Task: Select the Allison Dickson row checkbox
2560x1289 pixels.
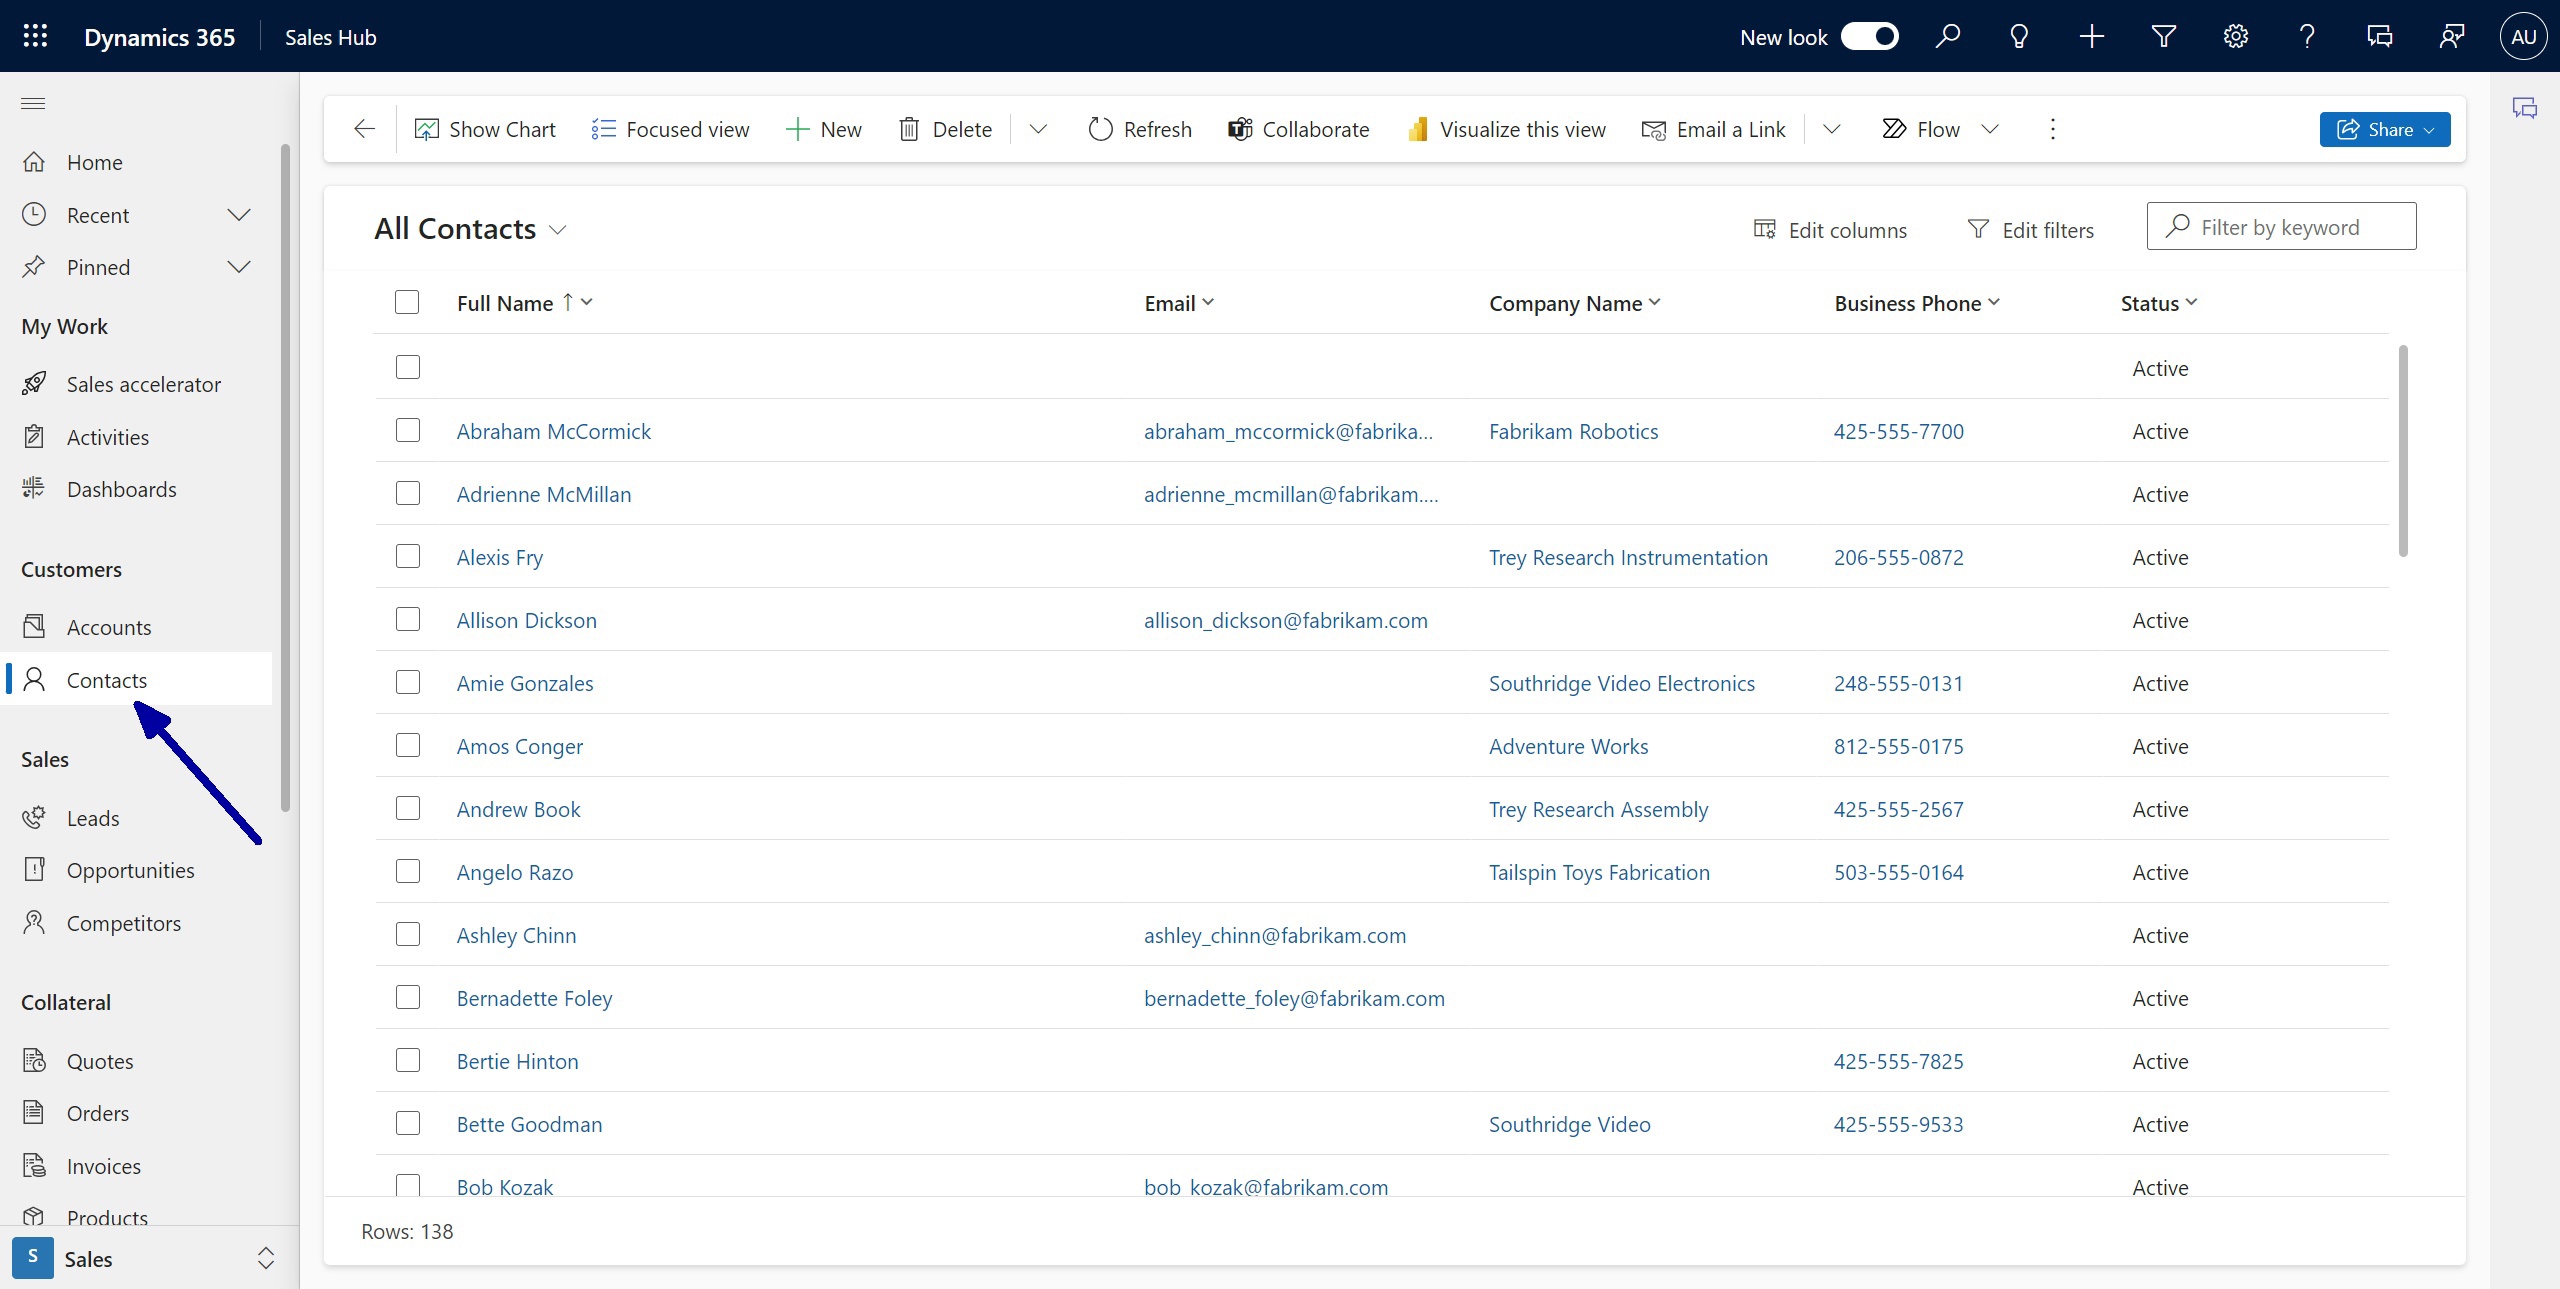Action: tap(408, 619)
